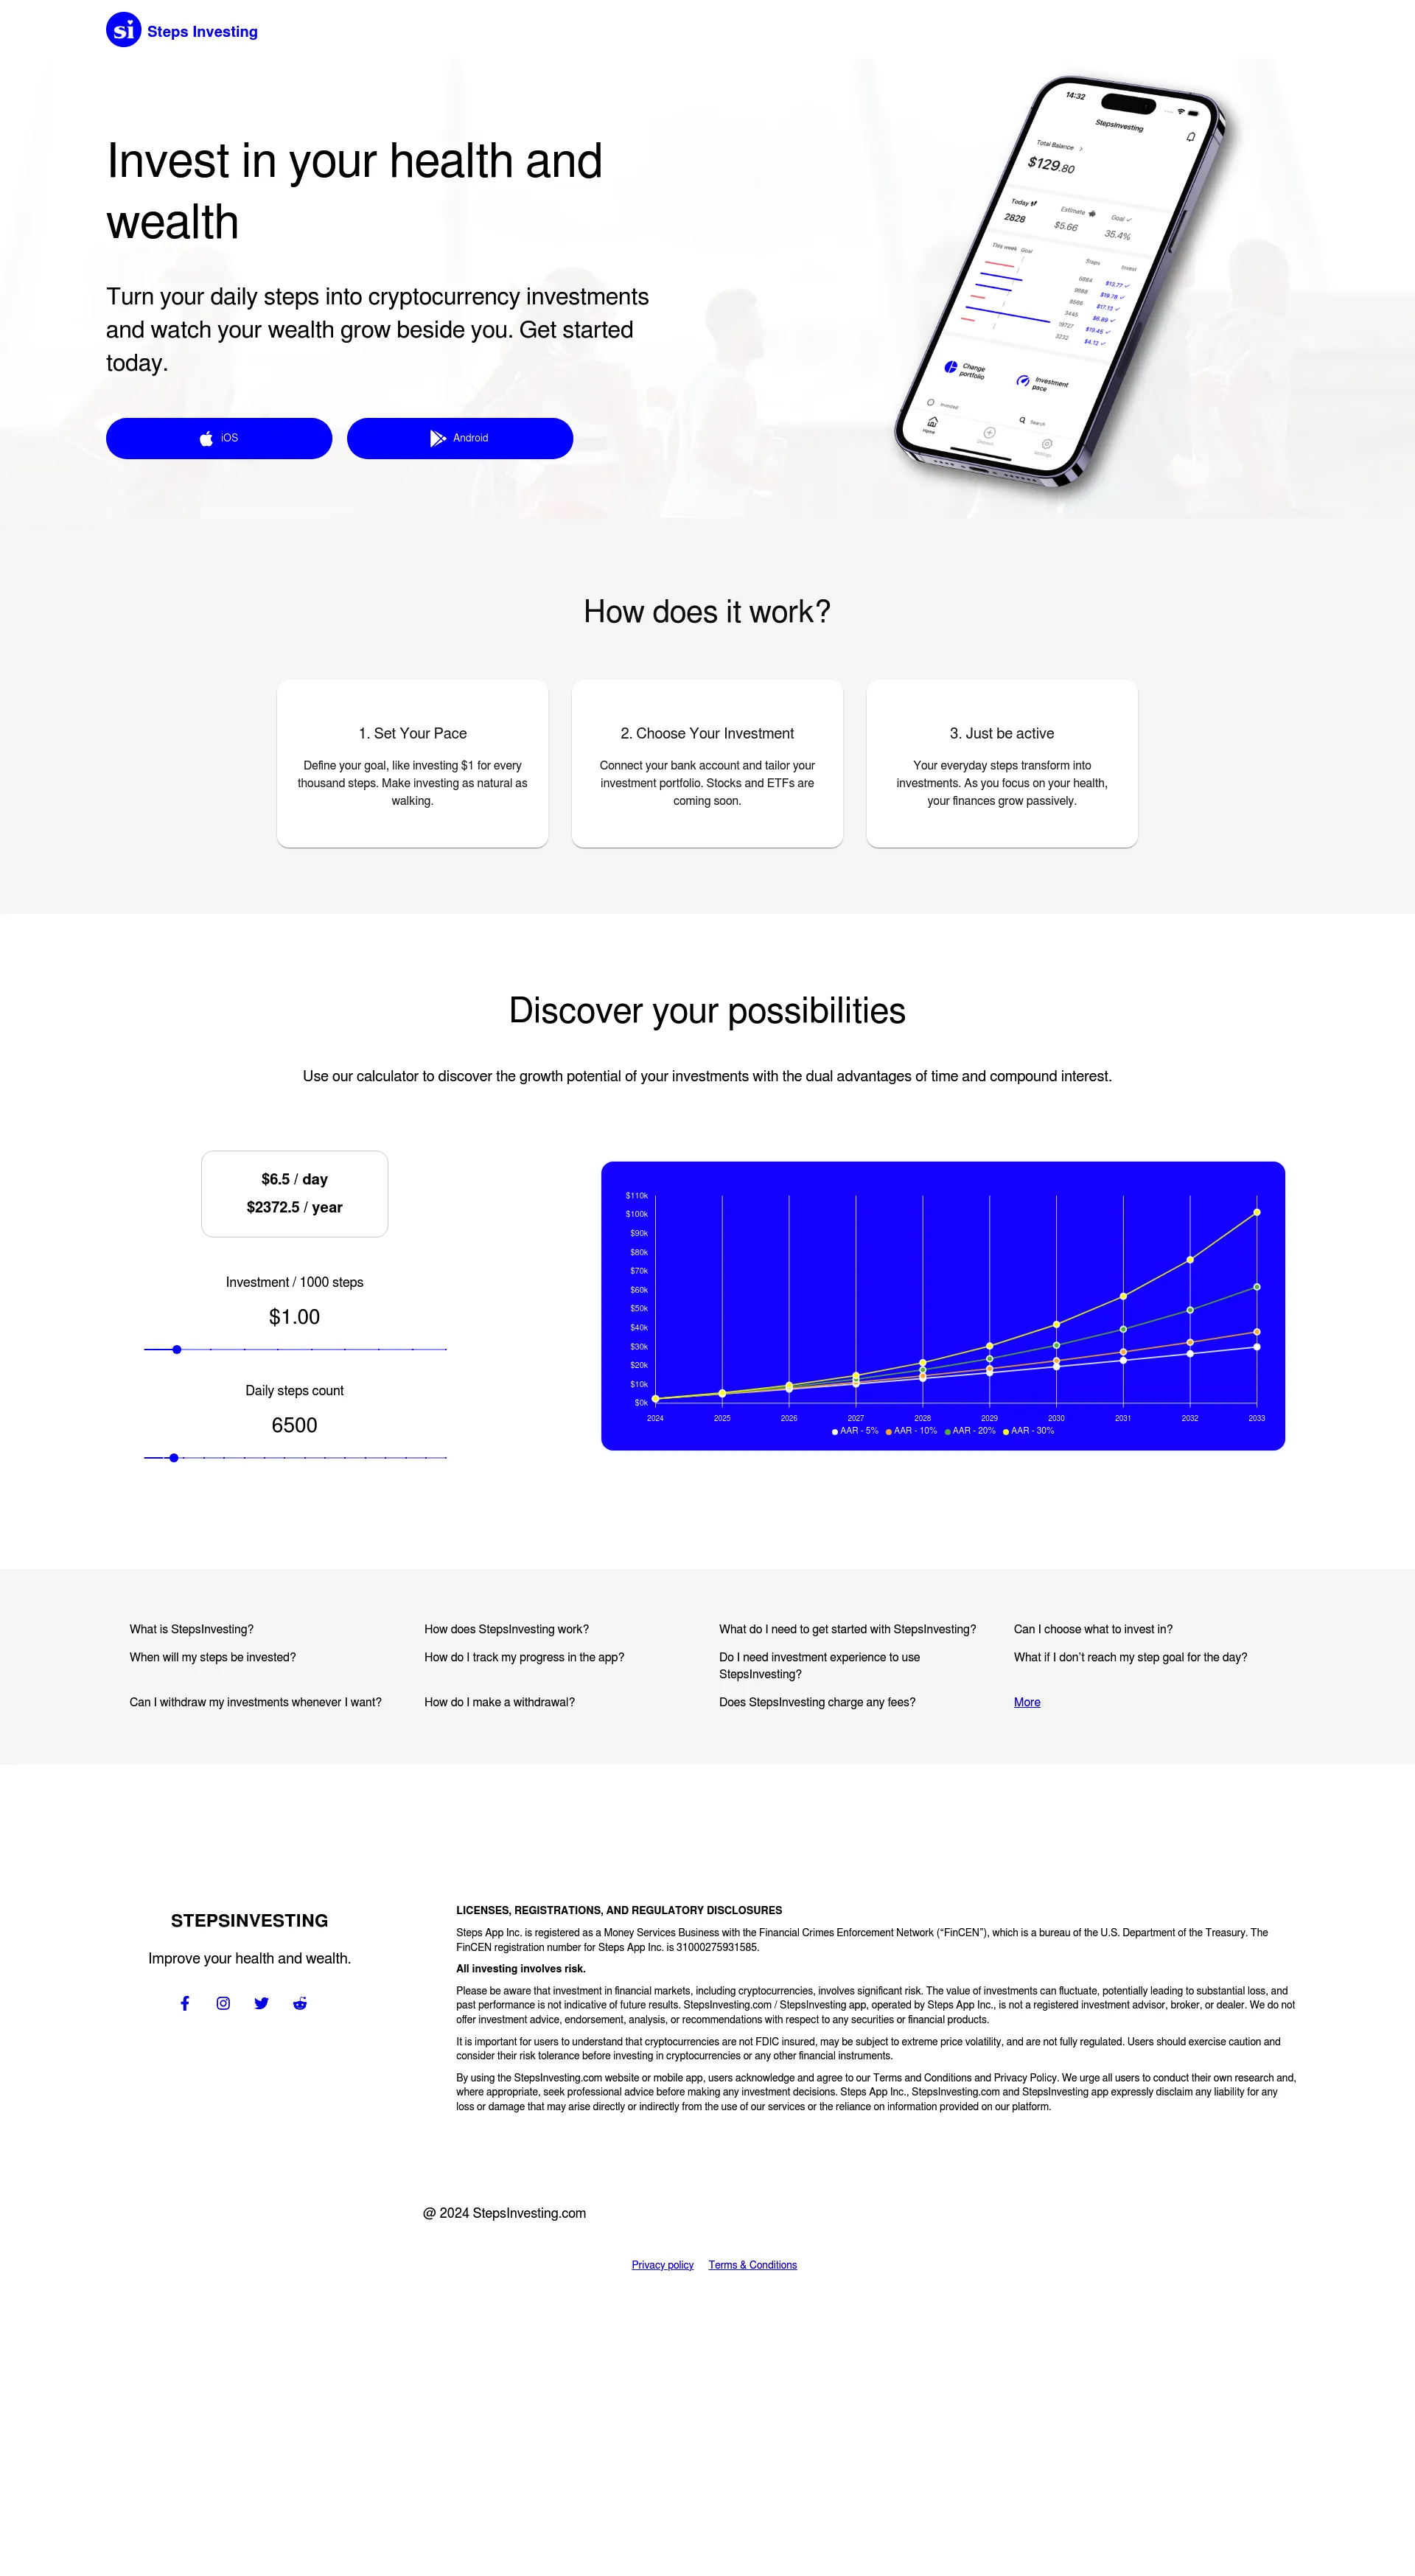The image size is (1415, 2576).
Task: Expand the 'What is StepsInvesting?' FAQ item
Action: 190,1628
